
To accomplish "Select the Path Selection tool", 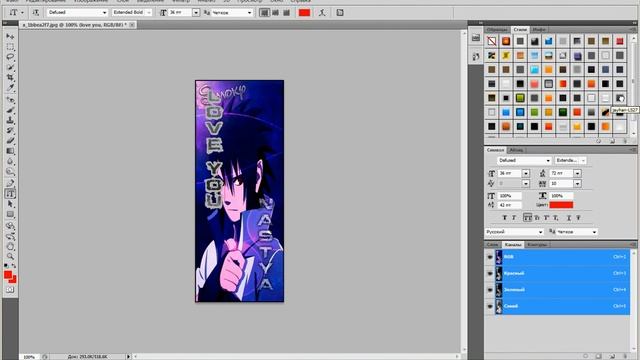I will click(x=10, y=204).
